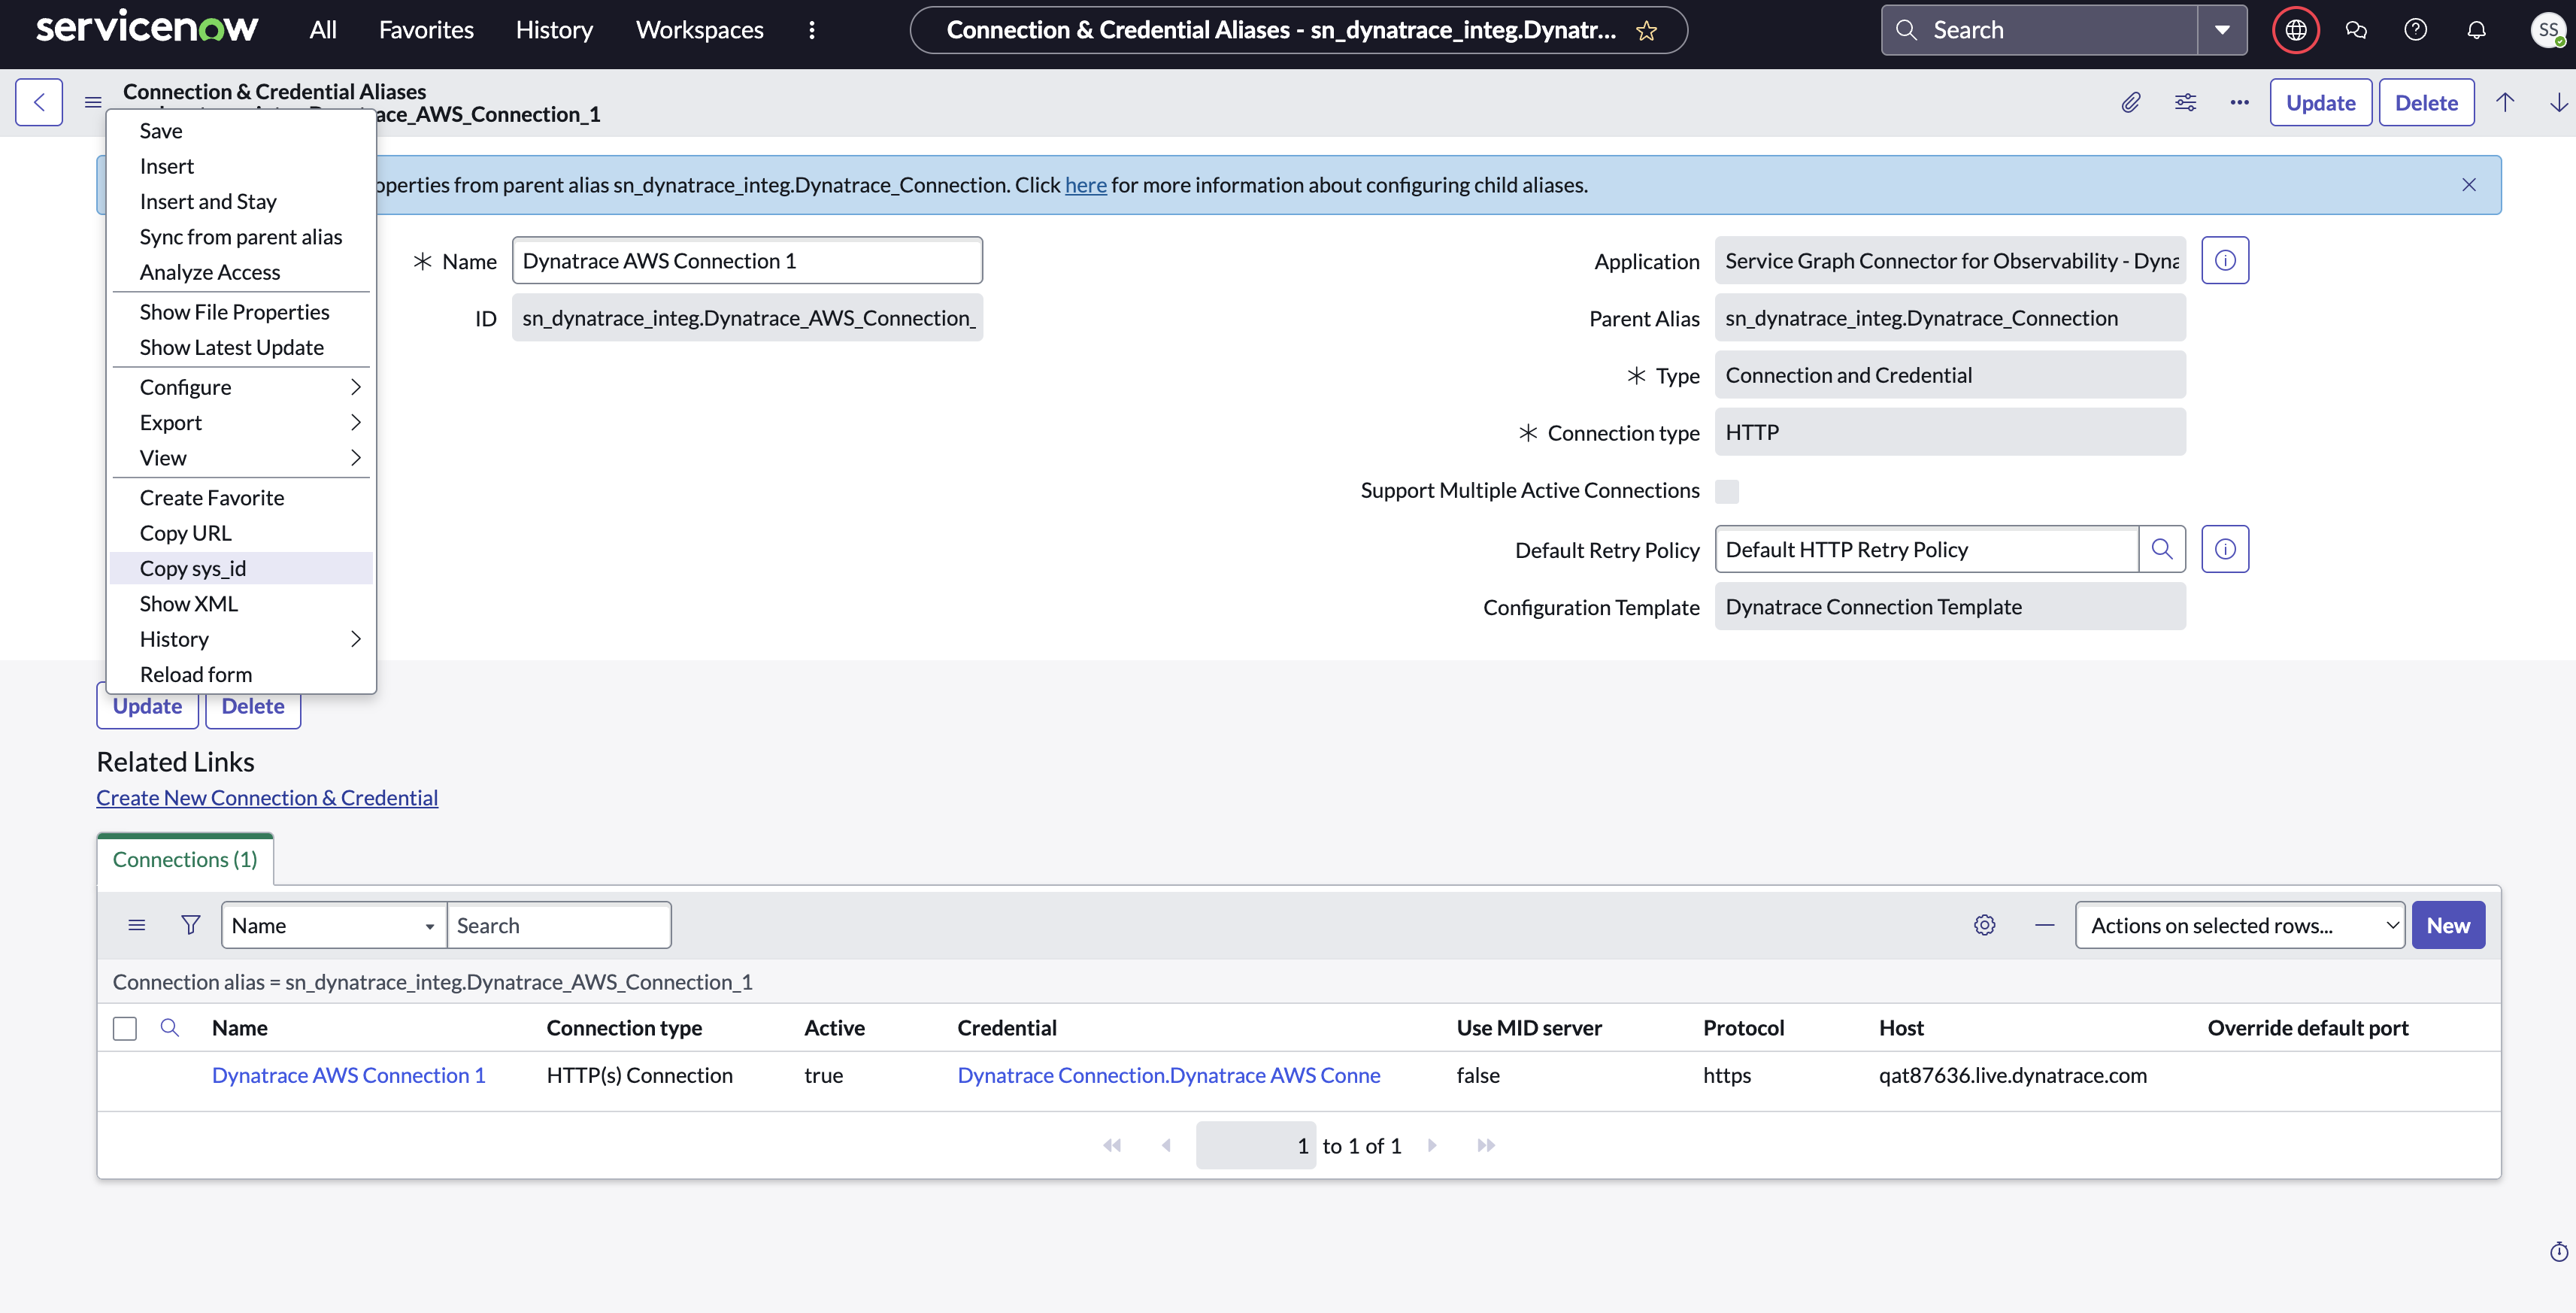Screen dimensions: 2576x1313
Task: Open the notifications bell icon
Action: coord(2476,30)
